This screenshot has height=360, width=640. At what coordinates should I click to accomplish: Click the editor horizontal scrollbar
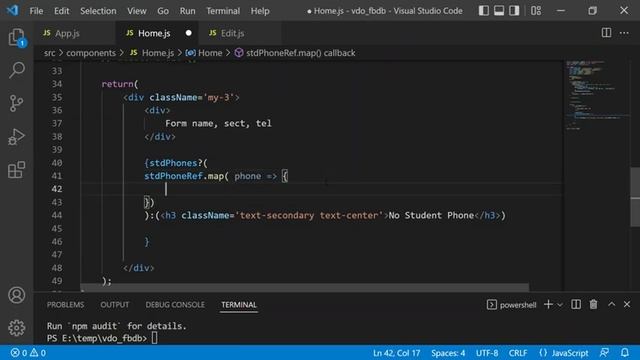pyautogui.click(x=304, y=288)
